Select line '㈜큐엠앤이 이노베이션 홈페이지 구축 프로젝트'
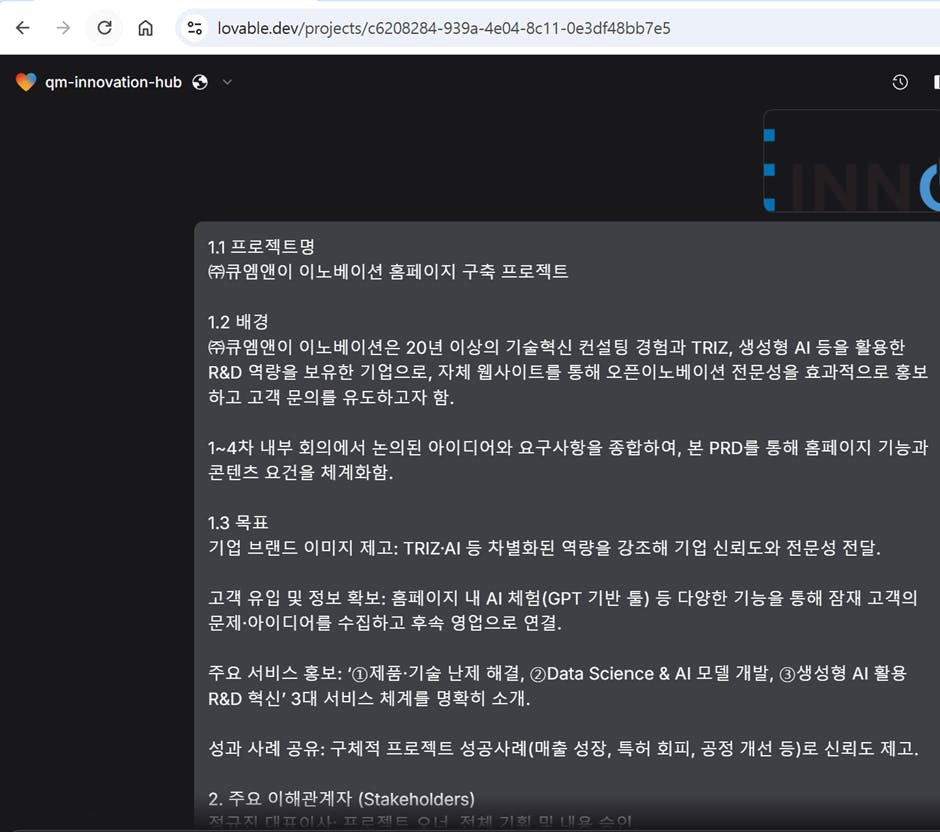The width and height of the screenshot is (940, 832). [x=388, y=272]
